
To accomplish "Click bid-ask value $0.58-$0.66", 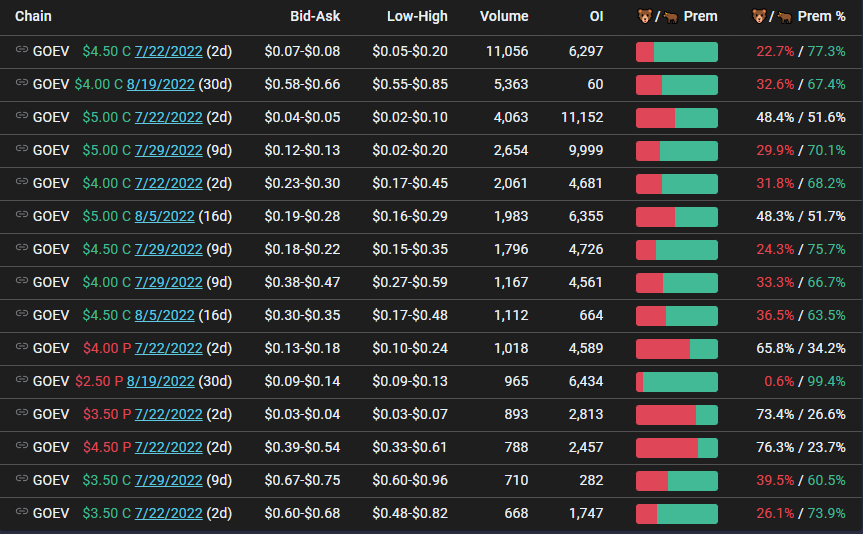I will pos(302,84).
